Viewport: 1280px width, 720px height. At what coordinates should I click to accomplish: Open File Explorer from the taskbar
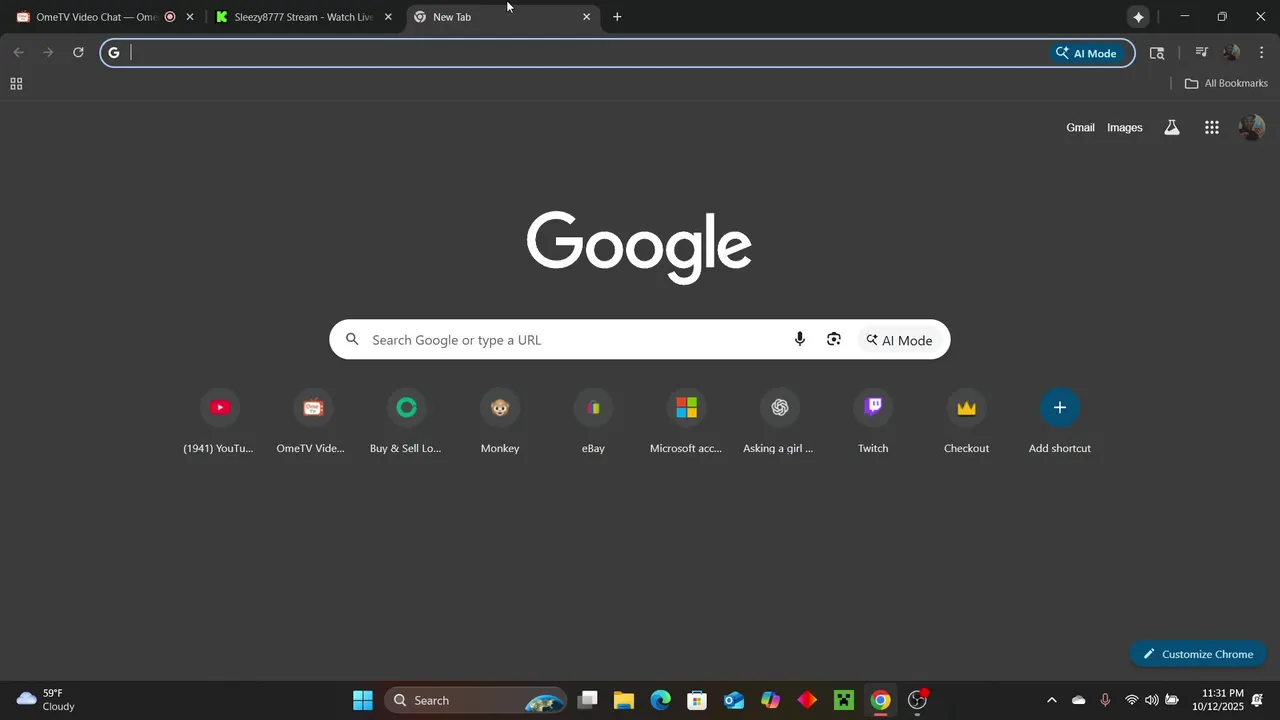point(624,700)
